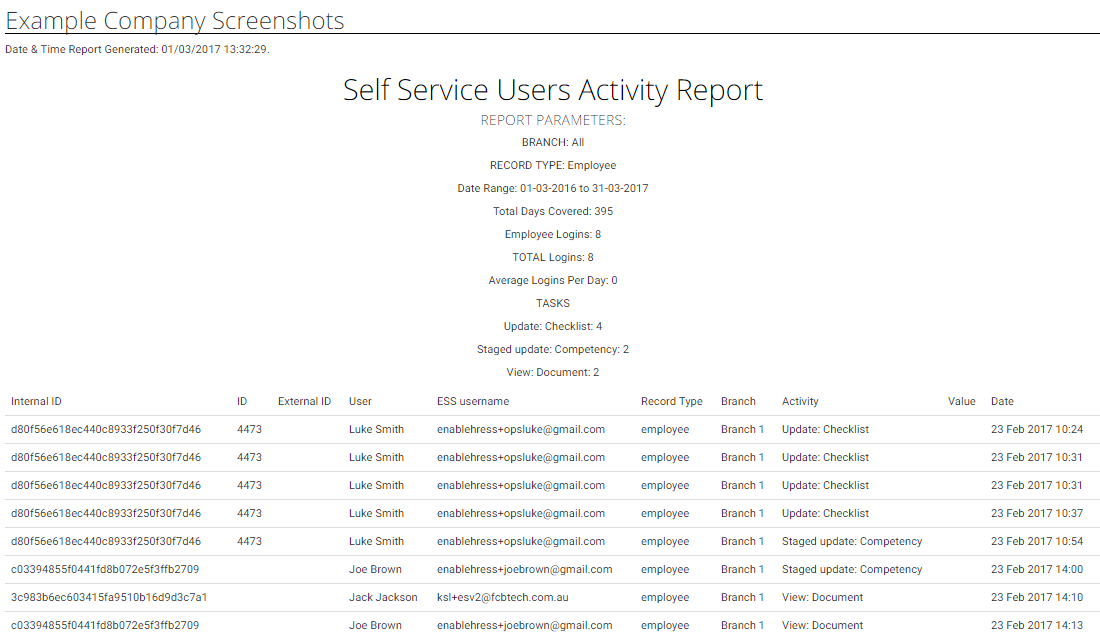Click "Branch 1" in Jack Jackson's row

pos(742,598)
